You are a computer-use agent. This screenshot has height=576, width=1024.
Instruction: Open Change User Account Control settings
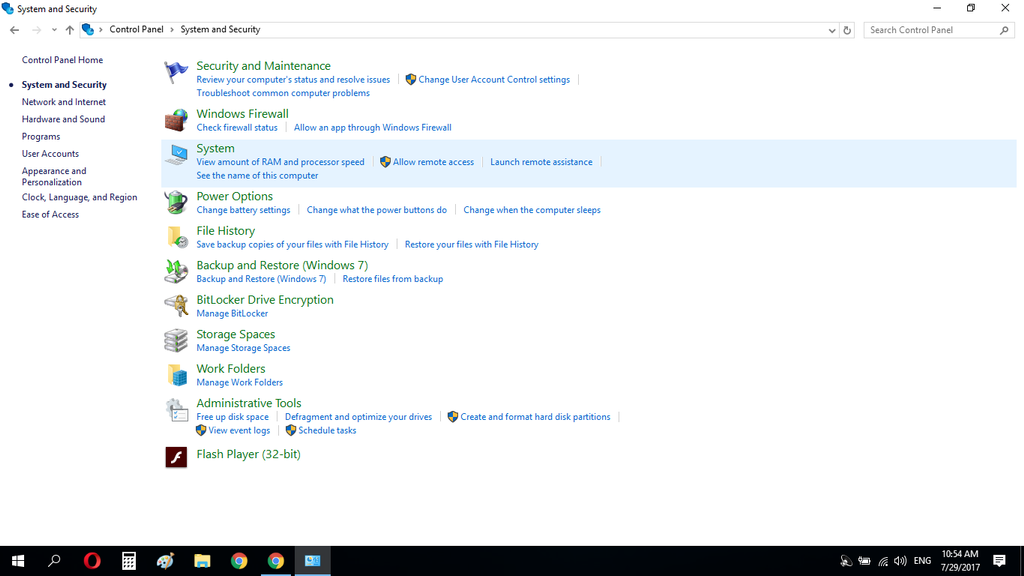[x=494, y=80]
